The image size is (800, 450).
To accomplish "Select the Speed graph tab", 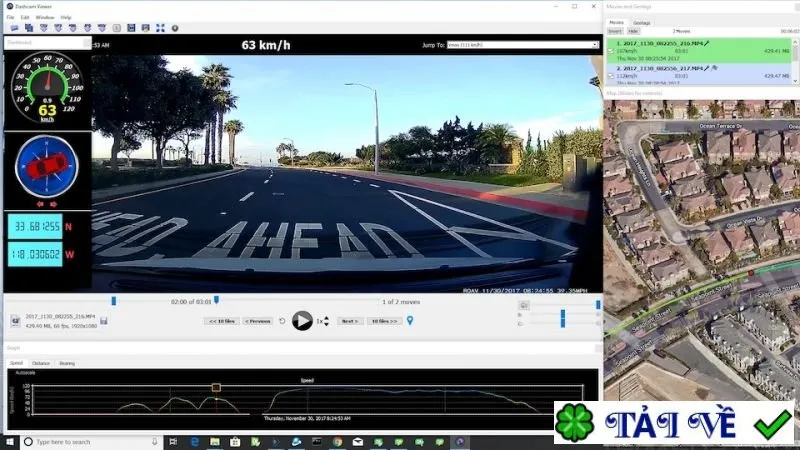I will click(16, 363).
